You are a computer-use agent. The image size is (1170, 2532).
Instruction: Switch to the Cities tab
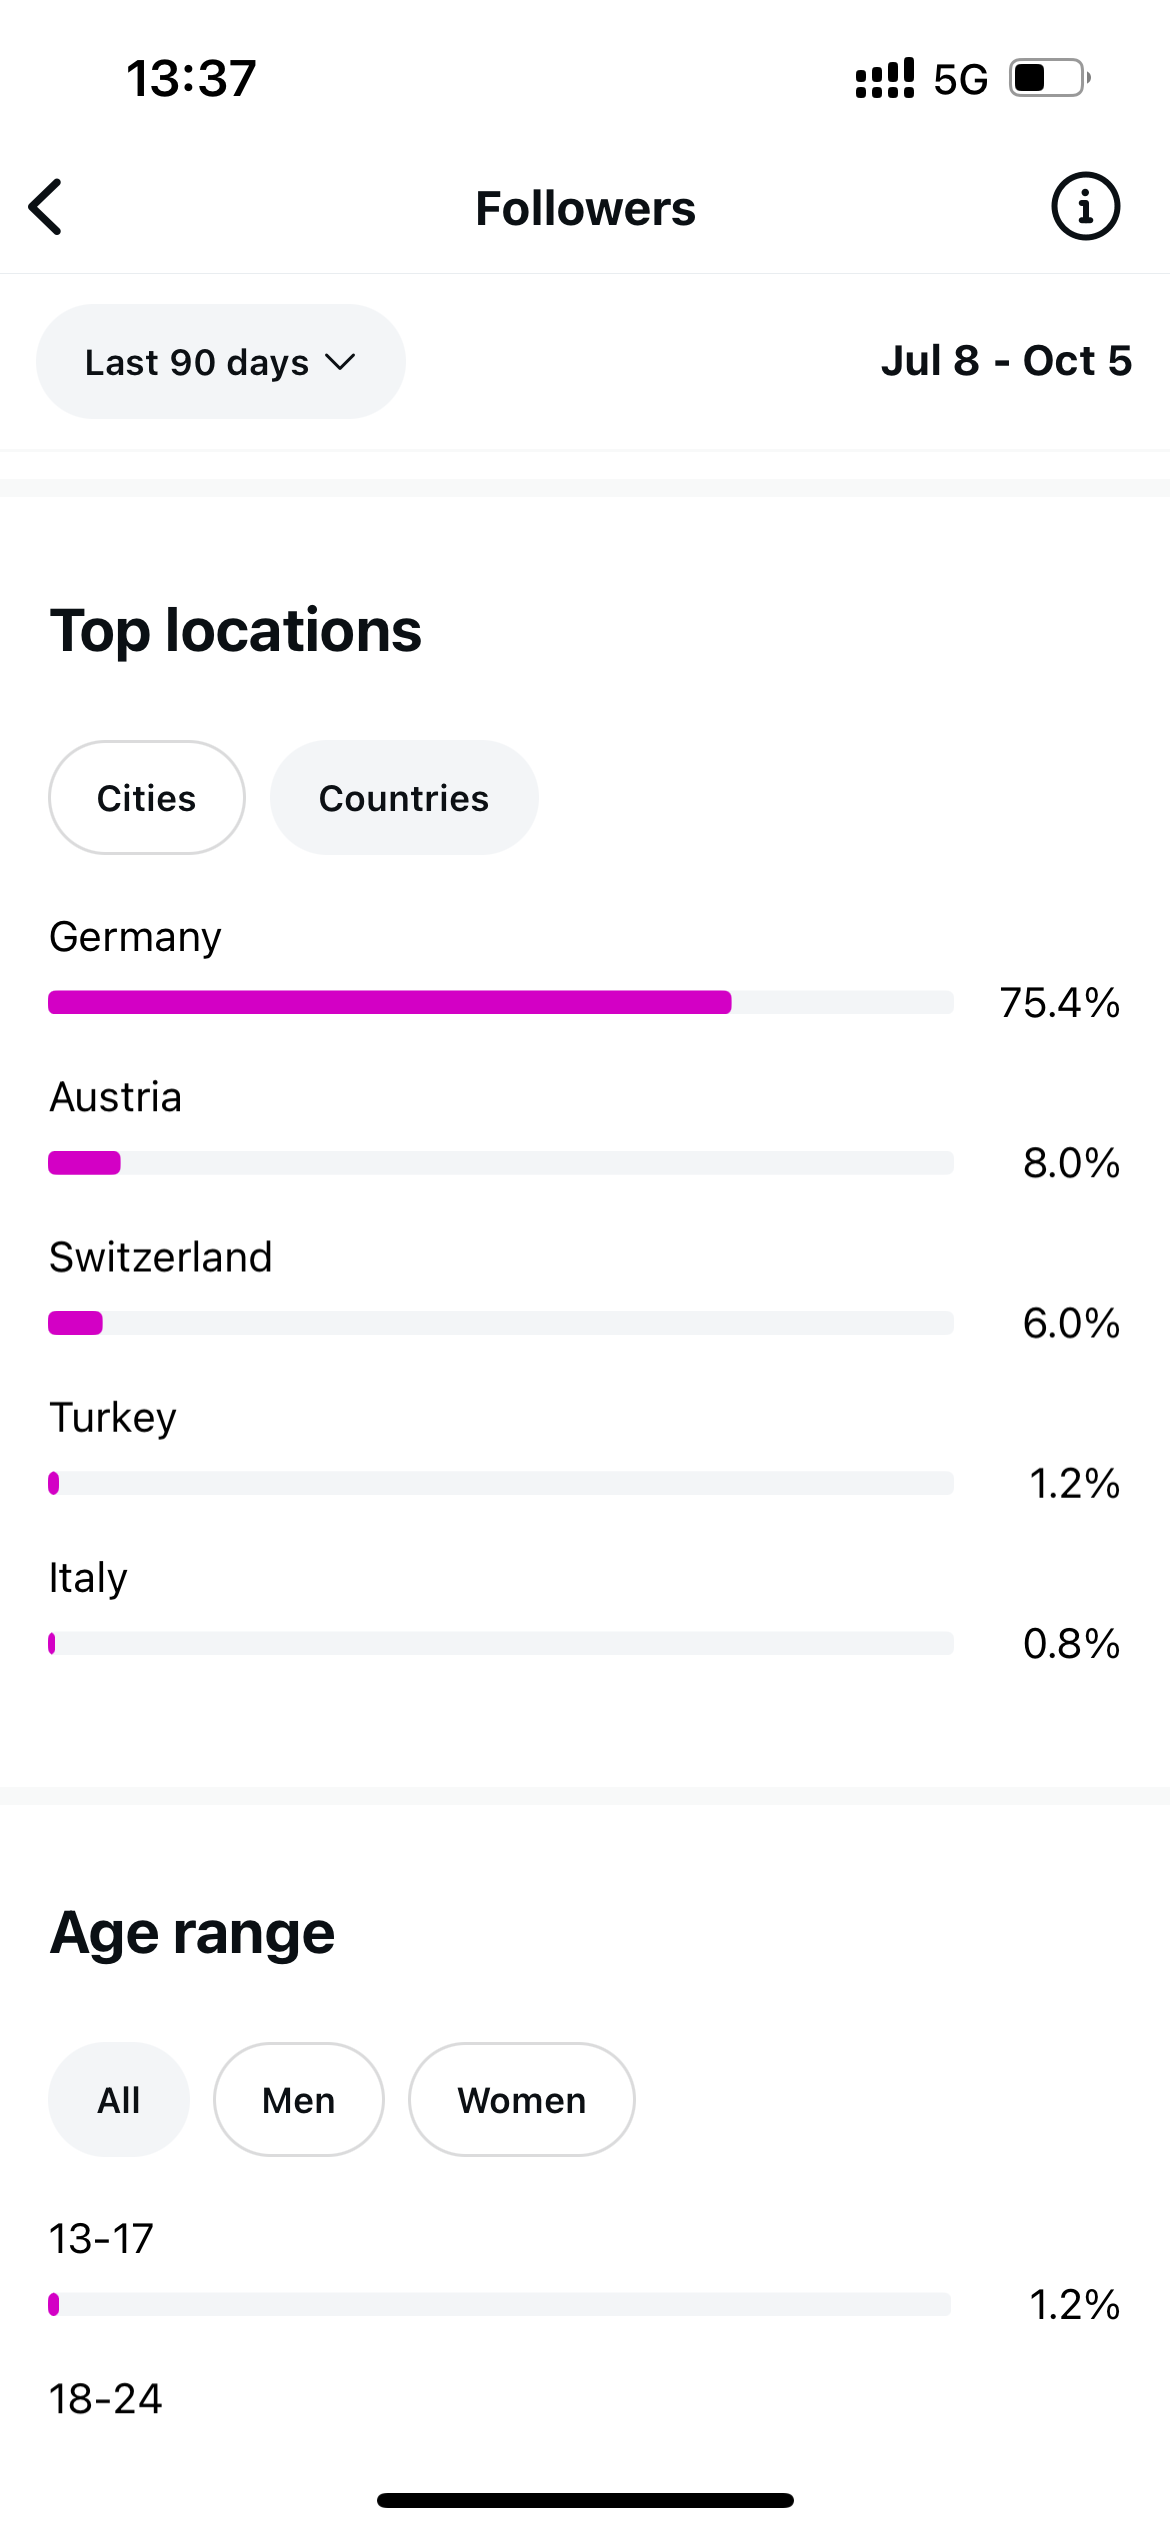tap(147, 798)
